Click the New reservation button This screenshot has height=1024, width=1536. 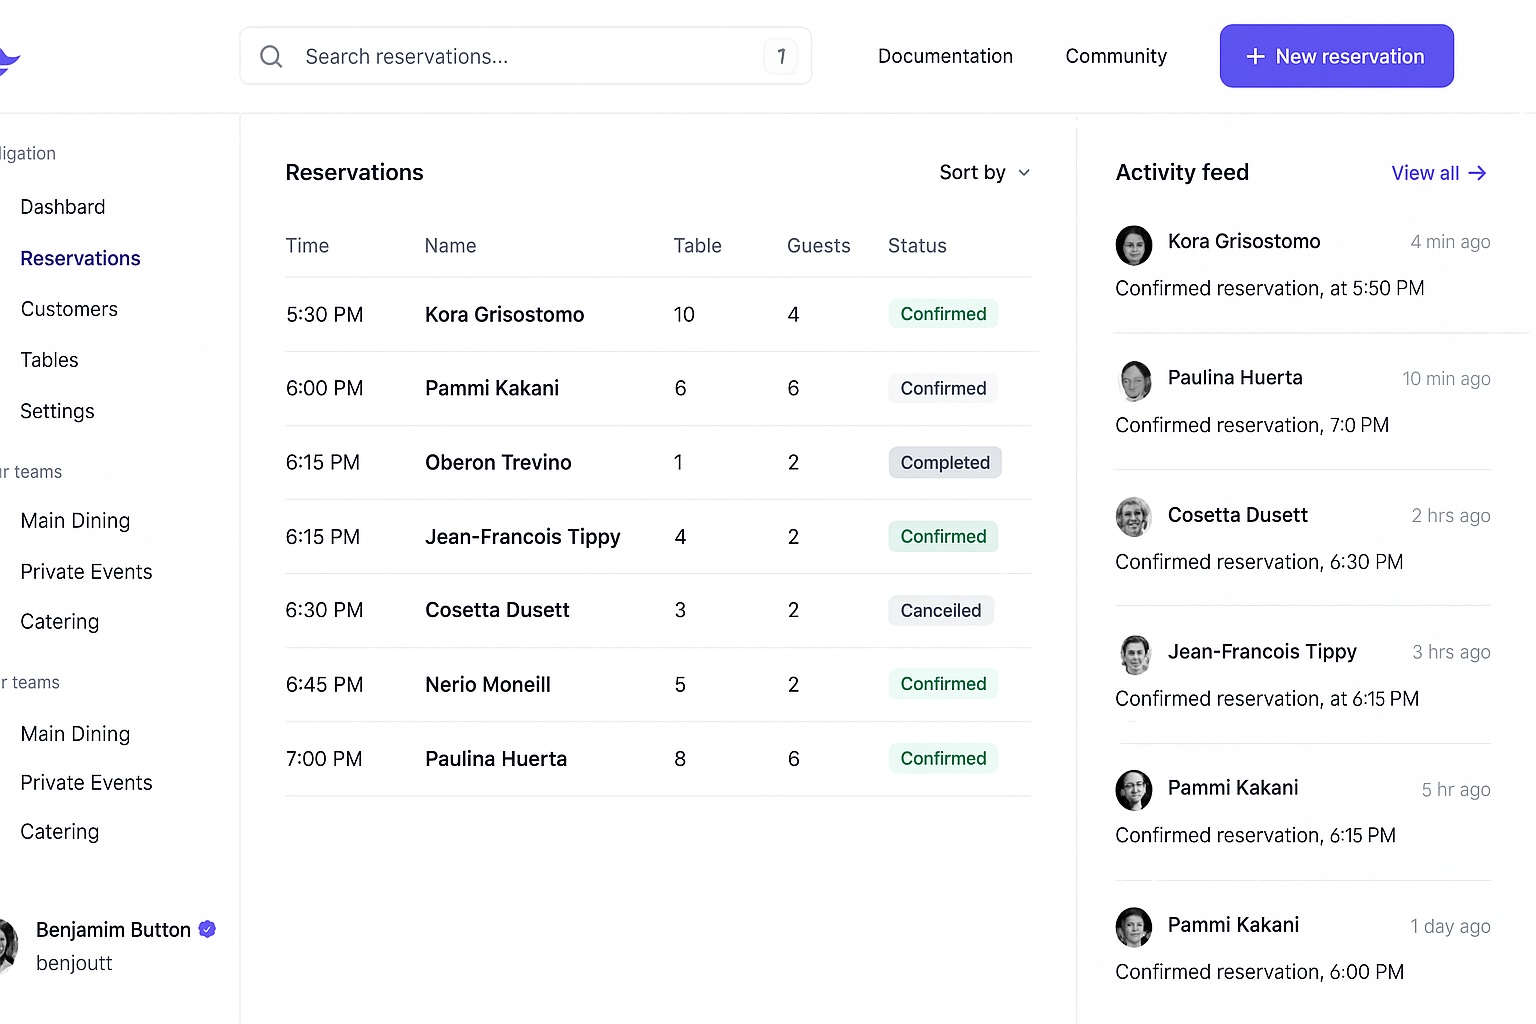(x=1336, y=57)
